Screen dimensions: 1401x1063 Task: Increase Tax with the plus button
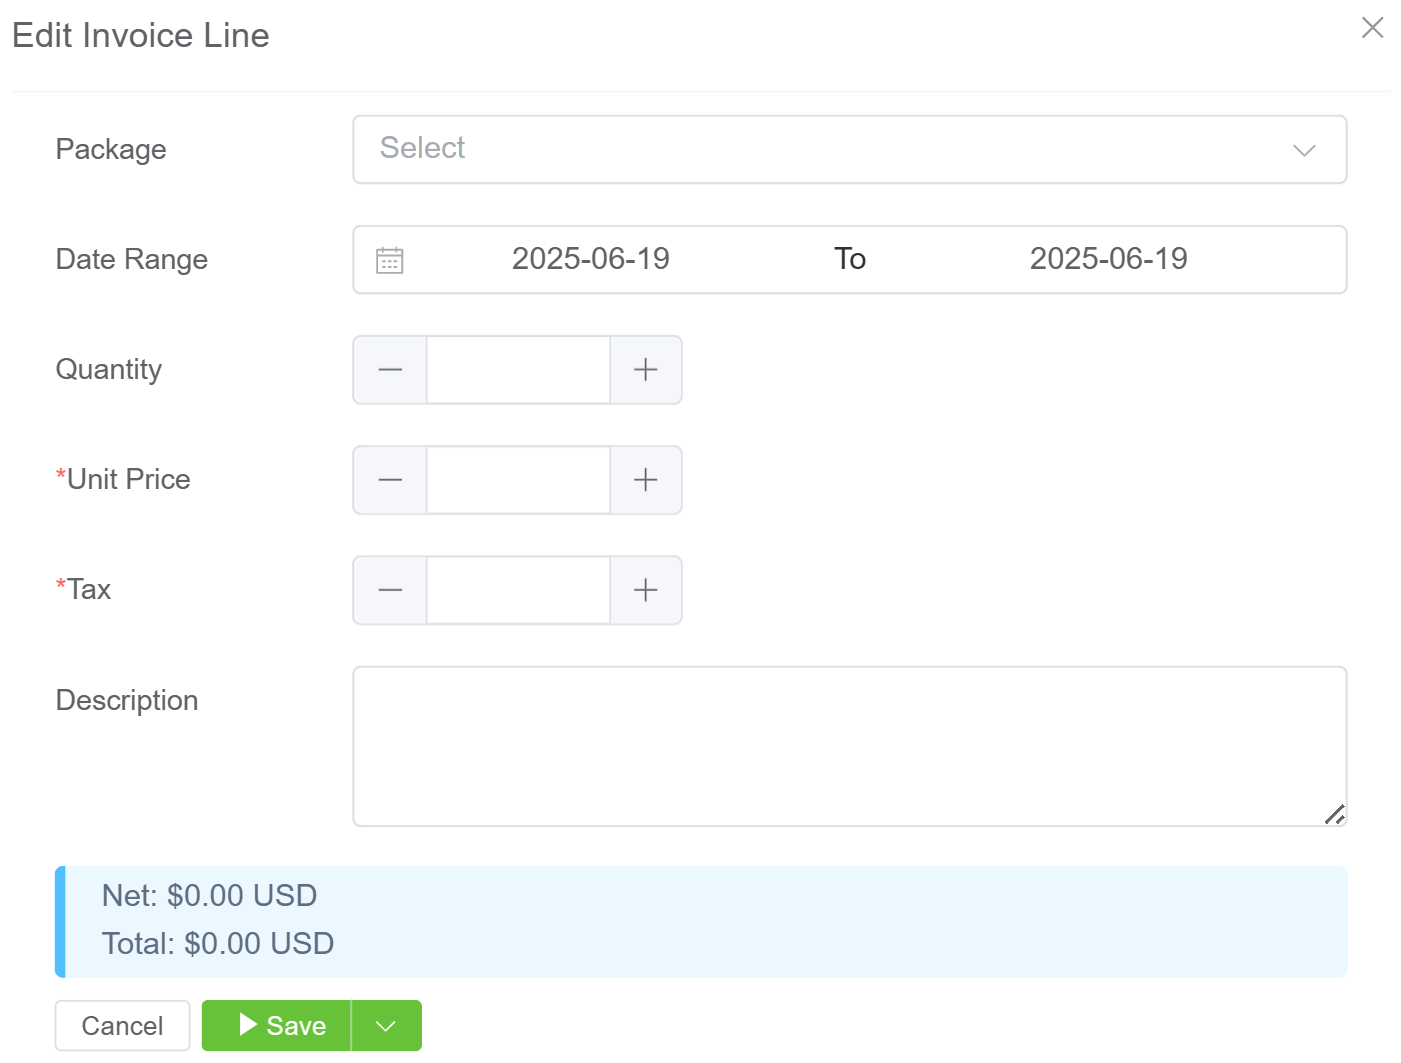coord(646,590)
